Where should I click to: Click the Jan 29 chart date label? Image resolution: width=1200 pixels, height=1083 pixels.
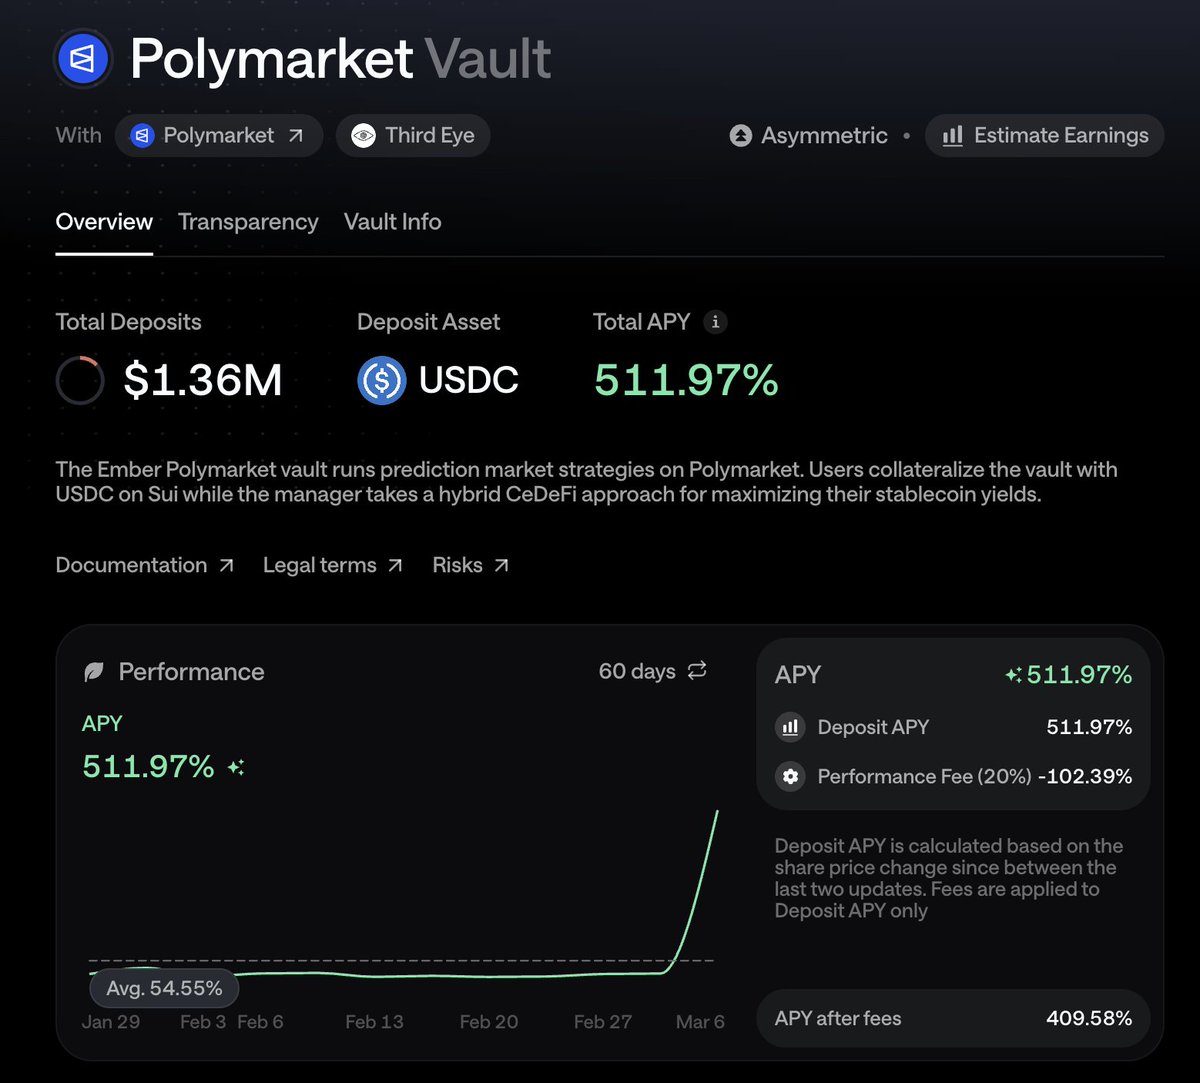[111, 1022]
